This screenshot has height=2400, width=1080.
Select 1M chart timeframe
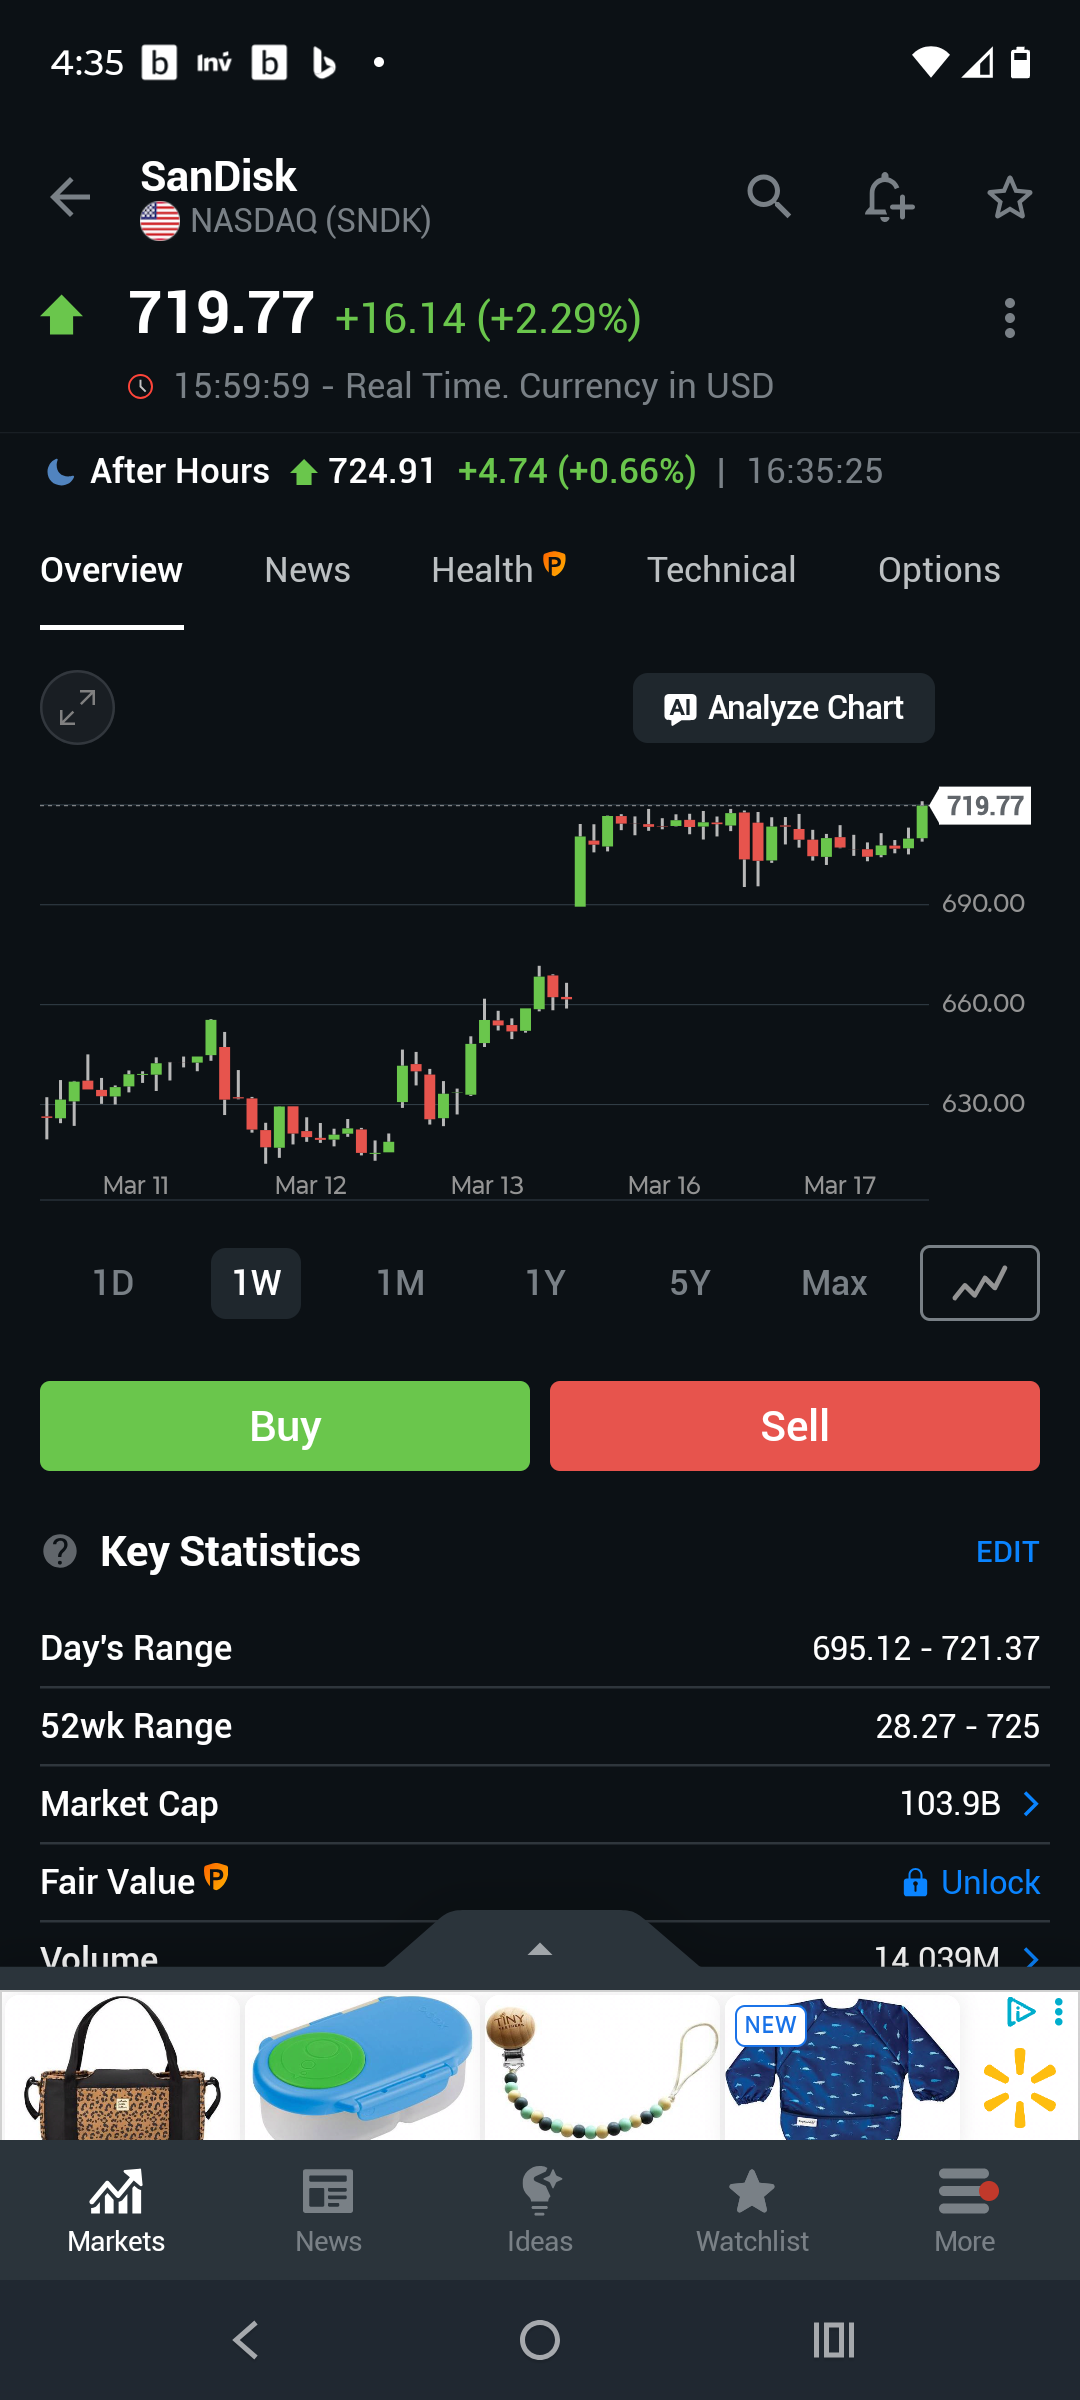(401, 1283)
